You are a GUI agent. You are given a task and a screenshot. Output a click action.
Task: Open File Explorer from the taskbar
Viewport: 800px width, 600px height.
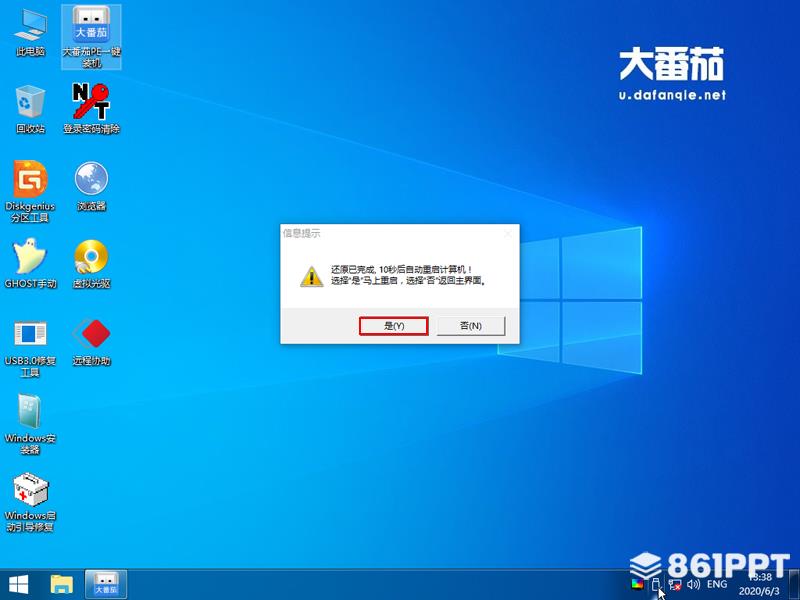tap(62, 585)
